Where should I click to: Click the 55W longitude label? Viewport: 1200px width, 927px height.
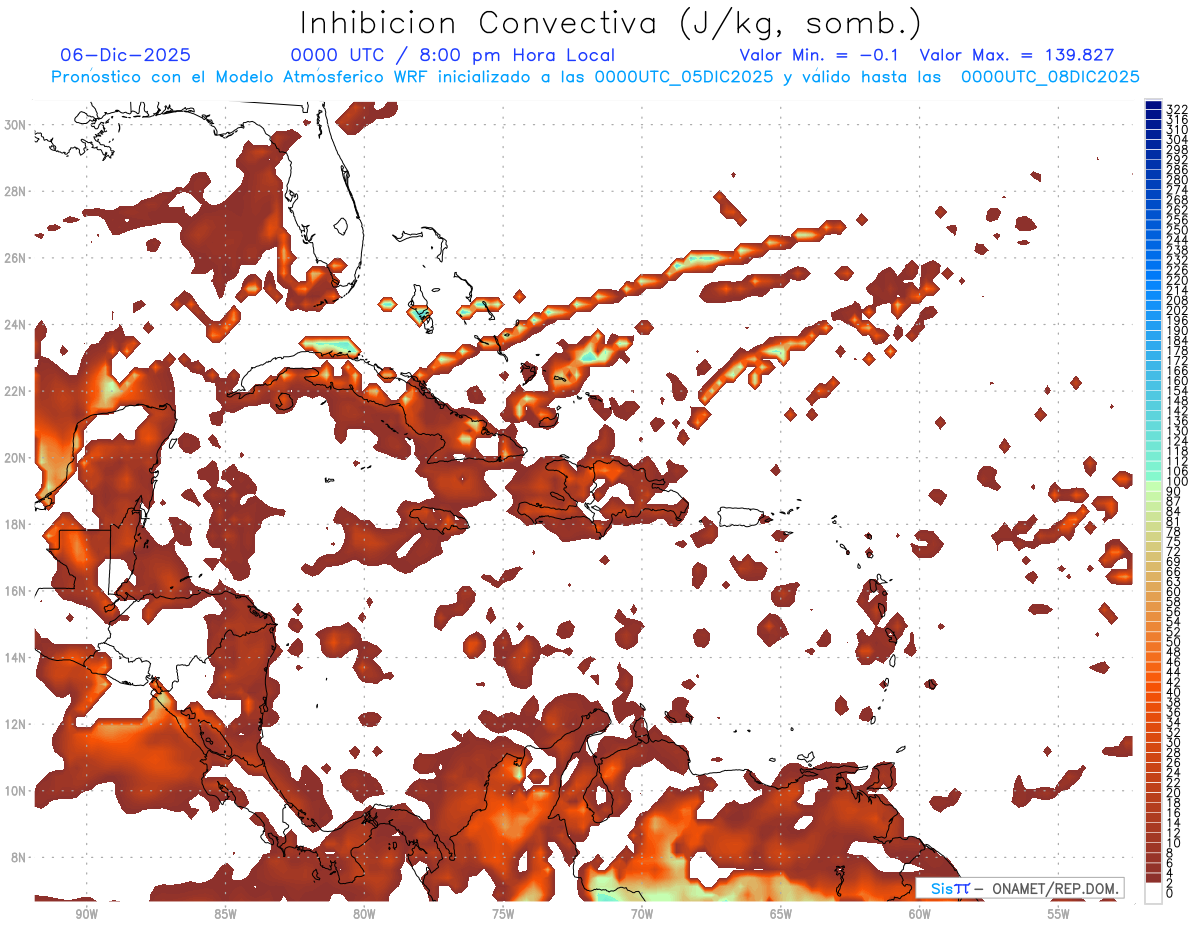click(x=1059, y=914)
